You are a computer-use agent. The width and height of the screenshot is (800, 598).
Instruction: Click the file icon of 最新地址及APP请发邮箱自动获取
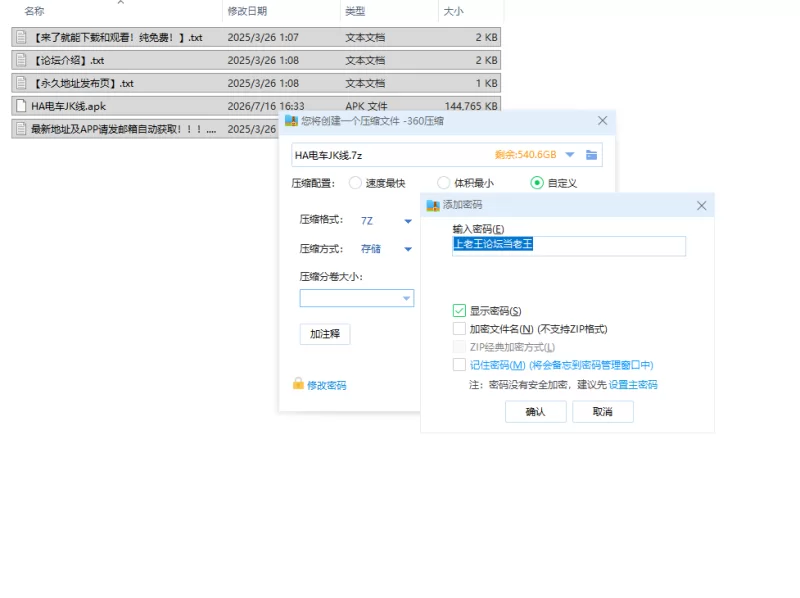click(21, 129)
